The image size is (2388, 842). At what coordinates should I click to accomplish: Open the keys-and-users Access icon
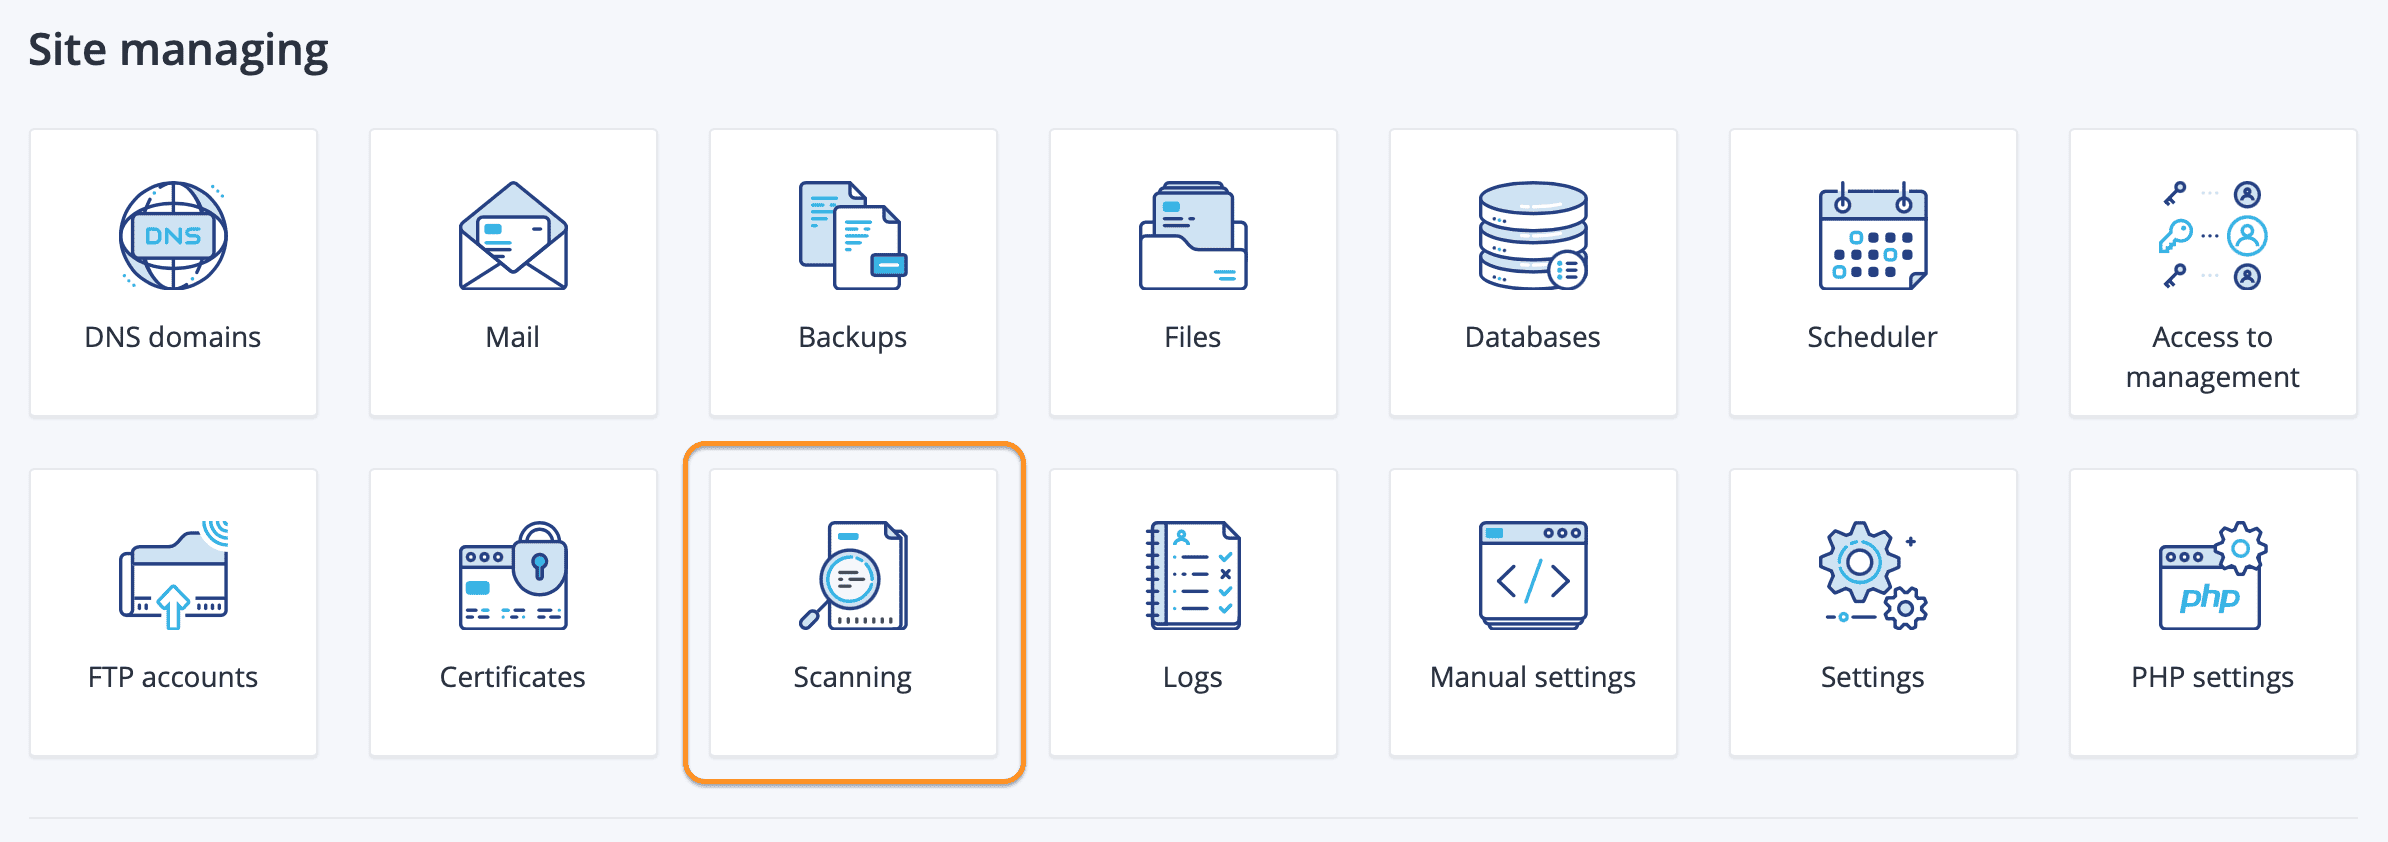click(x=2213, y=236)
